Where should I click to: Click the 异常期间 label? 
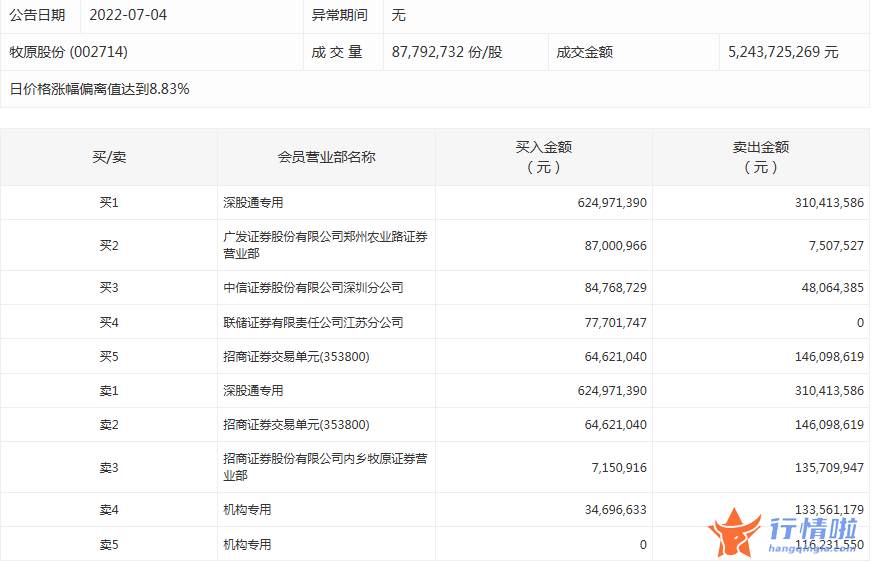coord(340,15)
